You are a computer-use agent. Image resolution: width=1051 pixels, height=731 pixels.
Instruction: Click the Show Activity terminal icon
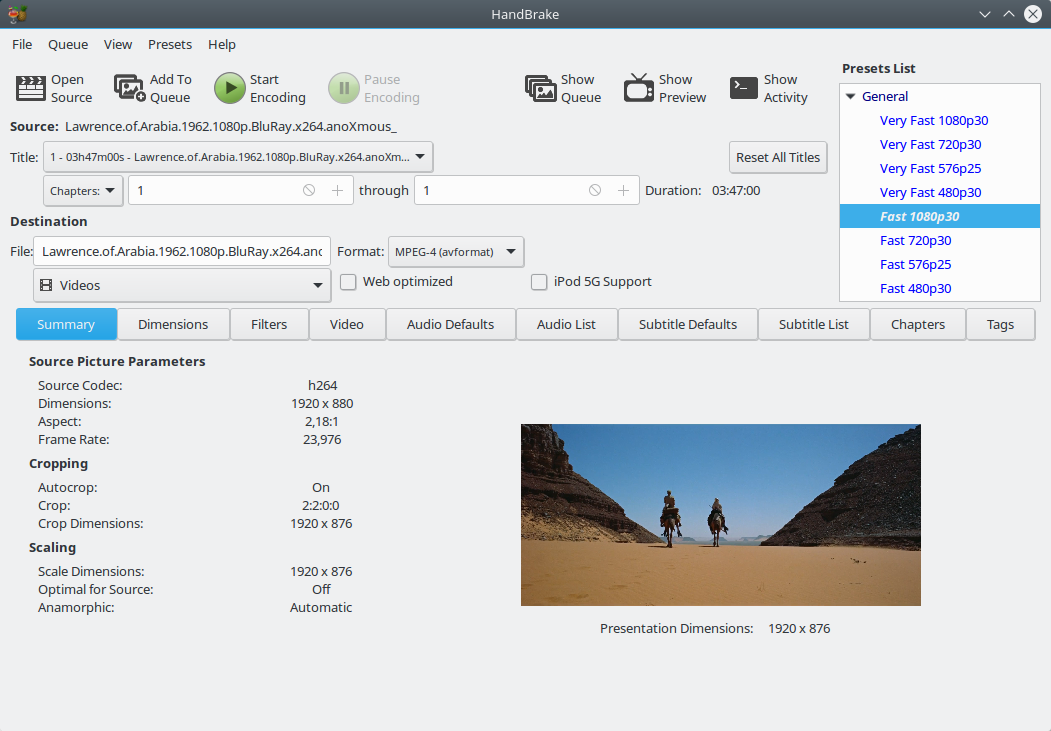coord(743,88)
